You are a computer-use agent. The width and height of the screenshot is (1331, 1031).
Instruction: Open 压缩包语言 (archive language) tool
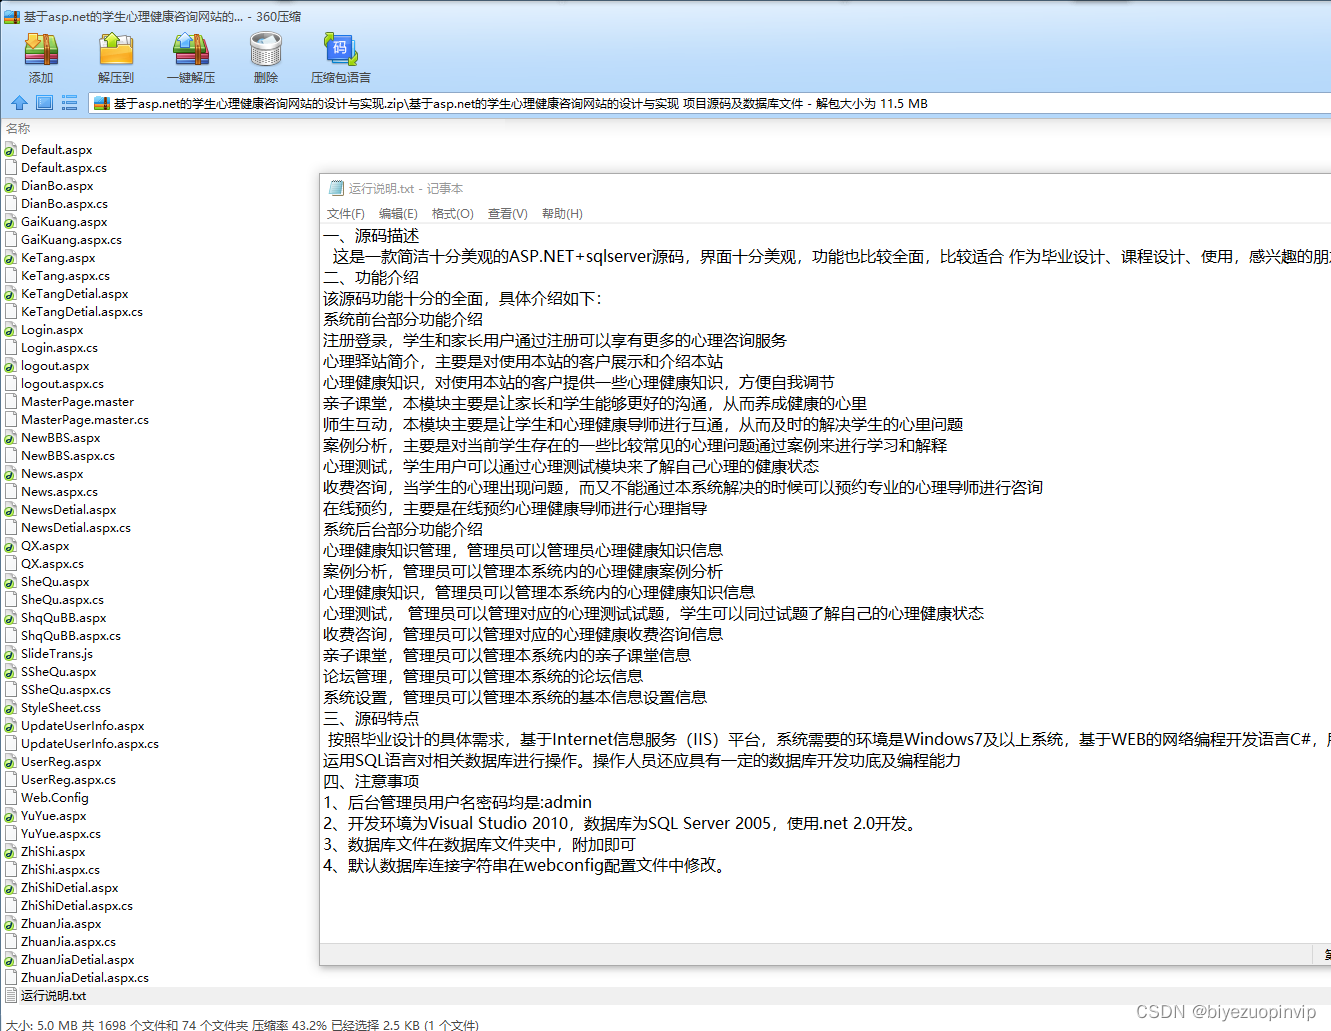point(339,55)
